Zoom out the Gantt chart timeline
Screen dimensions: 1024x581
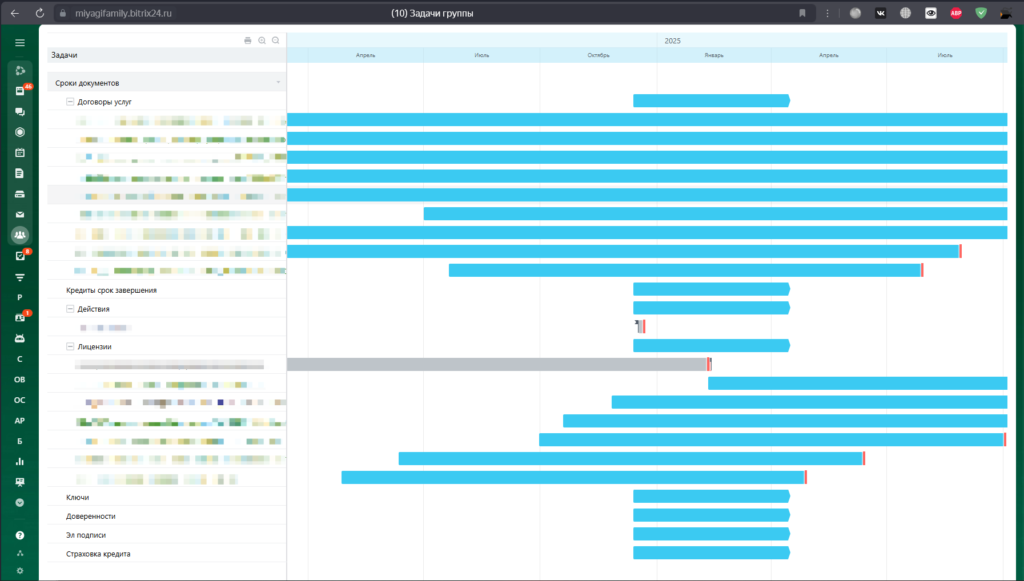point(275,40)
